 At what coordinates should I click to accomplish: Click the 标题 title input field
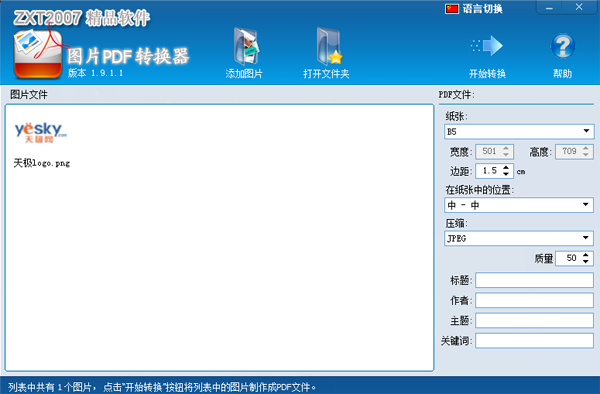coord(534,280)
